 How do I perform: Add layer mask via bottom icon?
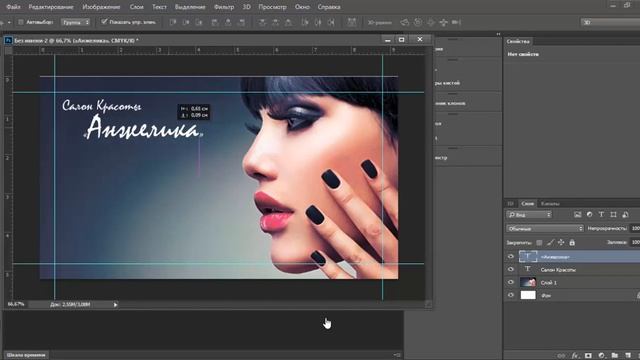click(588, 356)
